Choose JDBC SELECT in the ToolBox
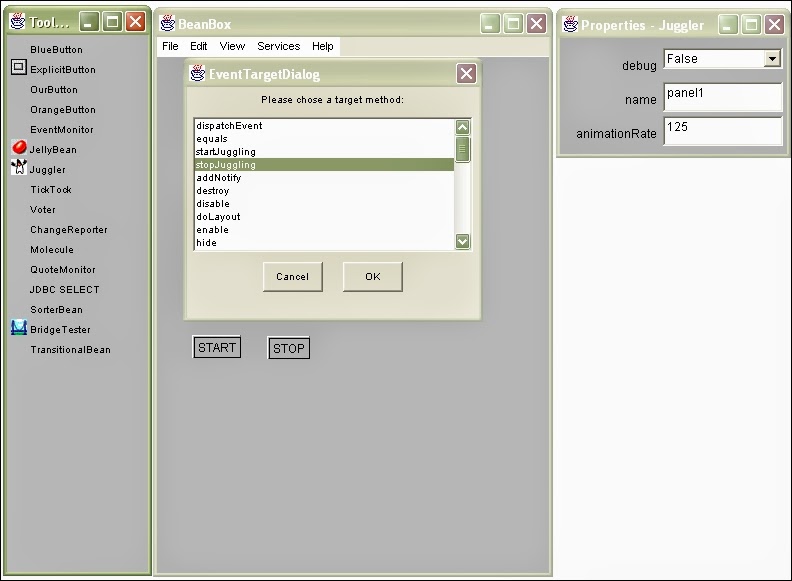Screen dimensions: 792x581 (x=64, y=289)
